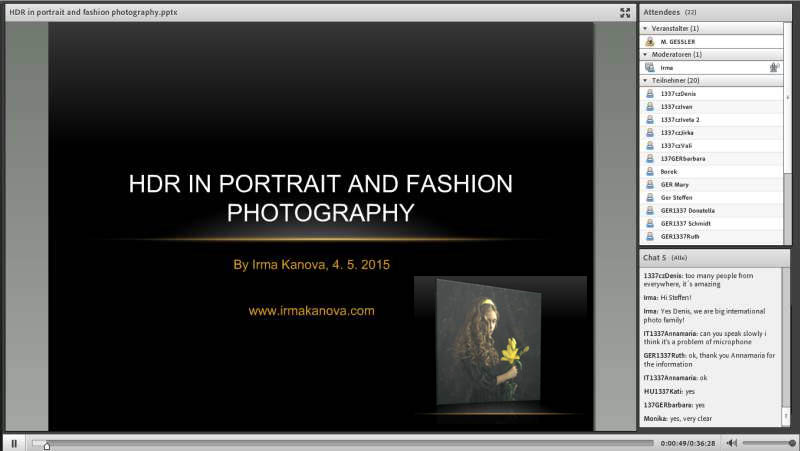Screen dimensions: 800x451
Task: Adjust the volume slider
Action: (x=768, y=442)
